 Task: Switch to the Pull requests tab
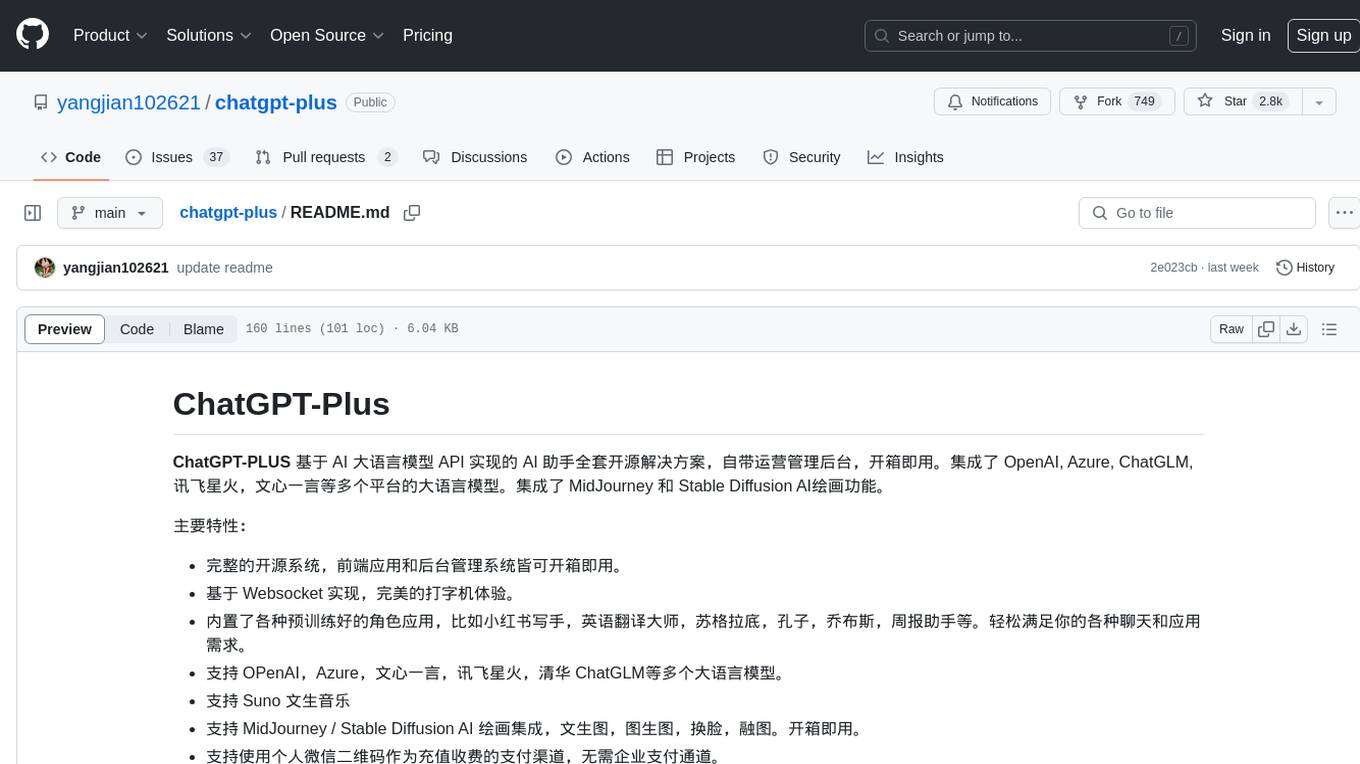[326, 157]
